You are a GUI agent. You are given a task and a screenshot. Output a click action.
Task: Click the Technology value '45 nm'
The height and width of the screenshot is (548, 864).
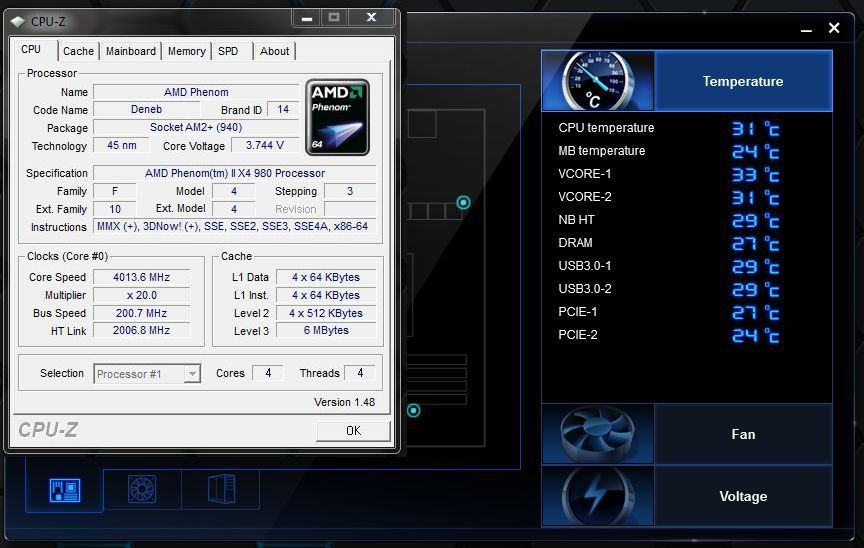[121, 145]
